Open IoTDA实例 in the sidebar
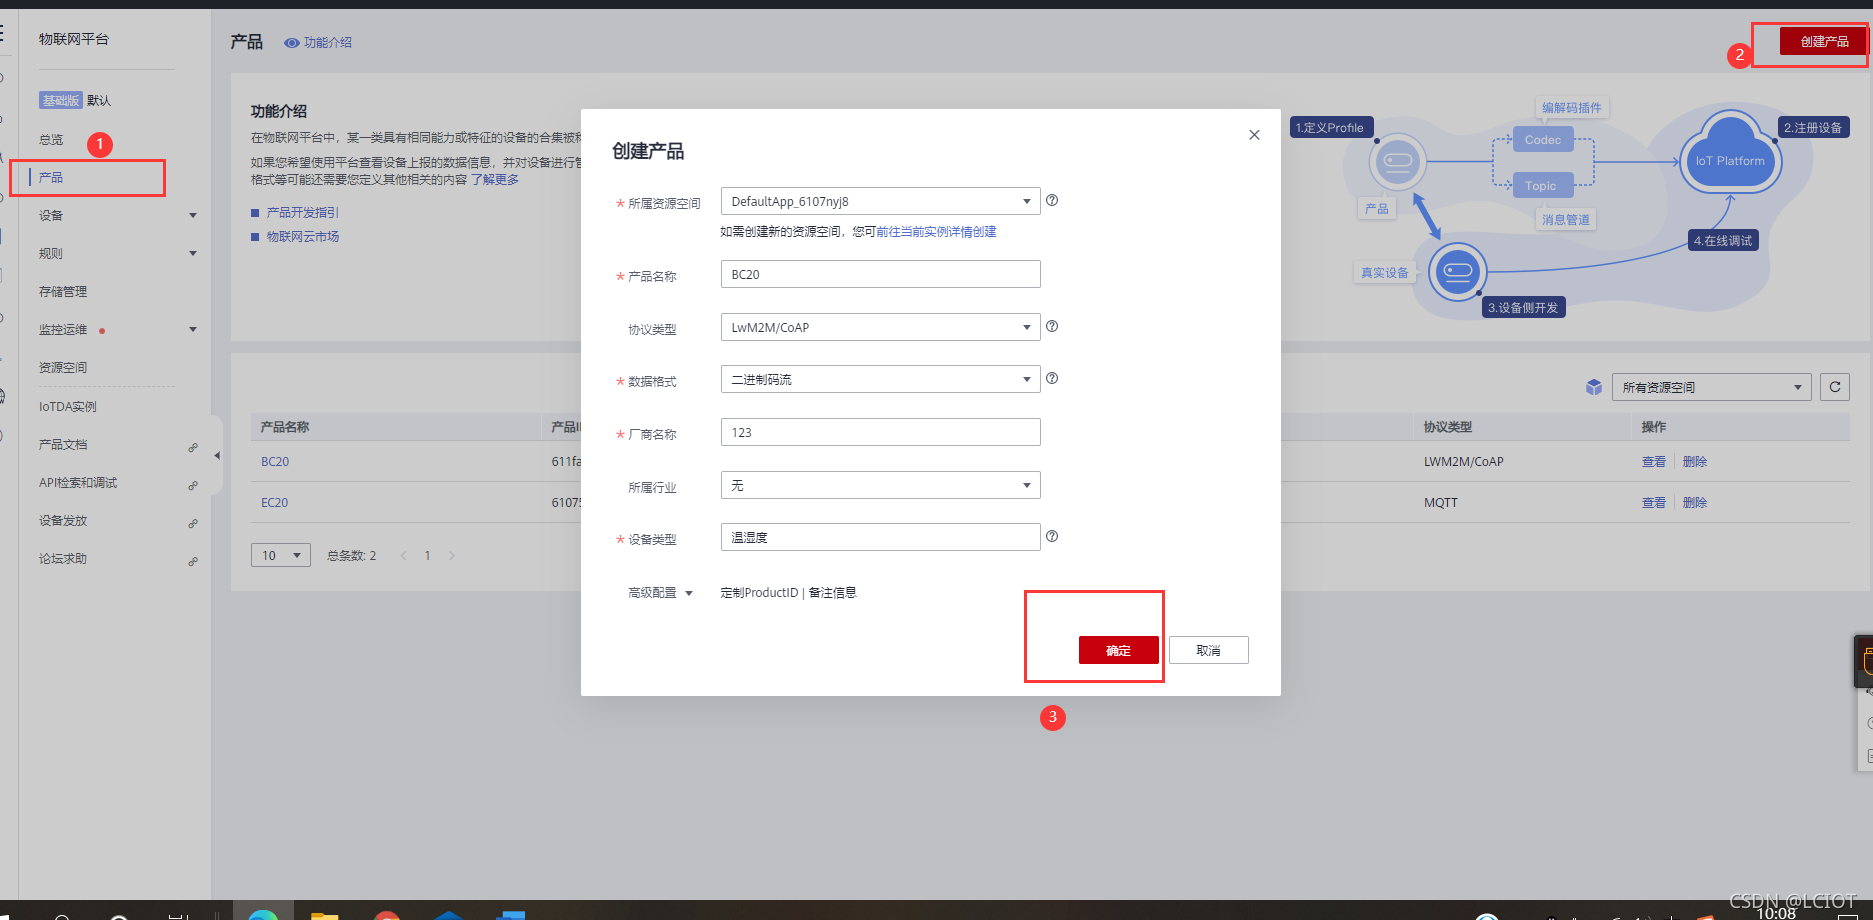The height and width of the screenshot is (920, 1873). (68, 406)
